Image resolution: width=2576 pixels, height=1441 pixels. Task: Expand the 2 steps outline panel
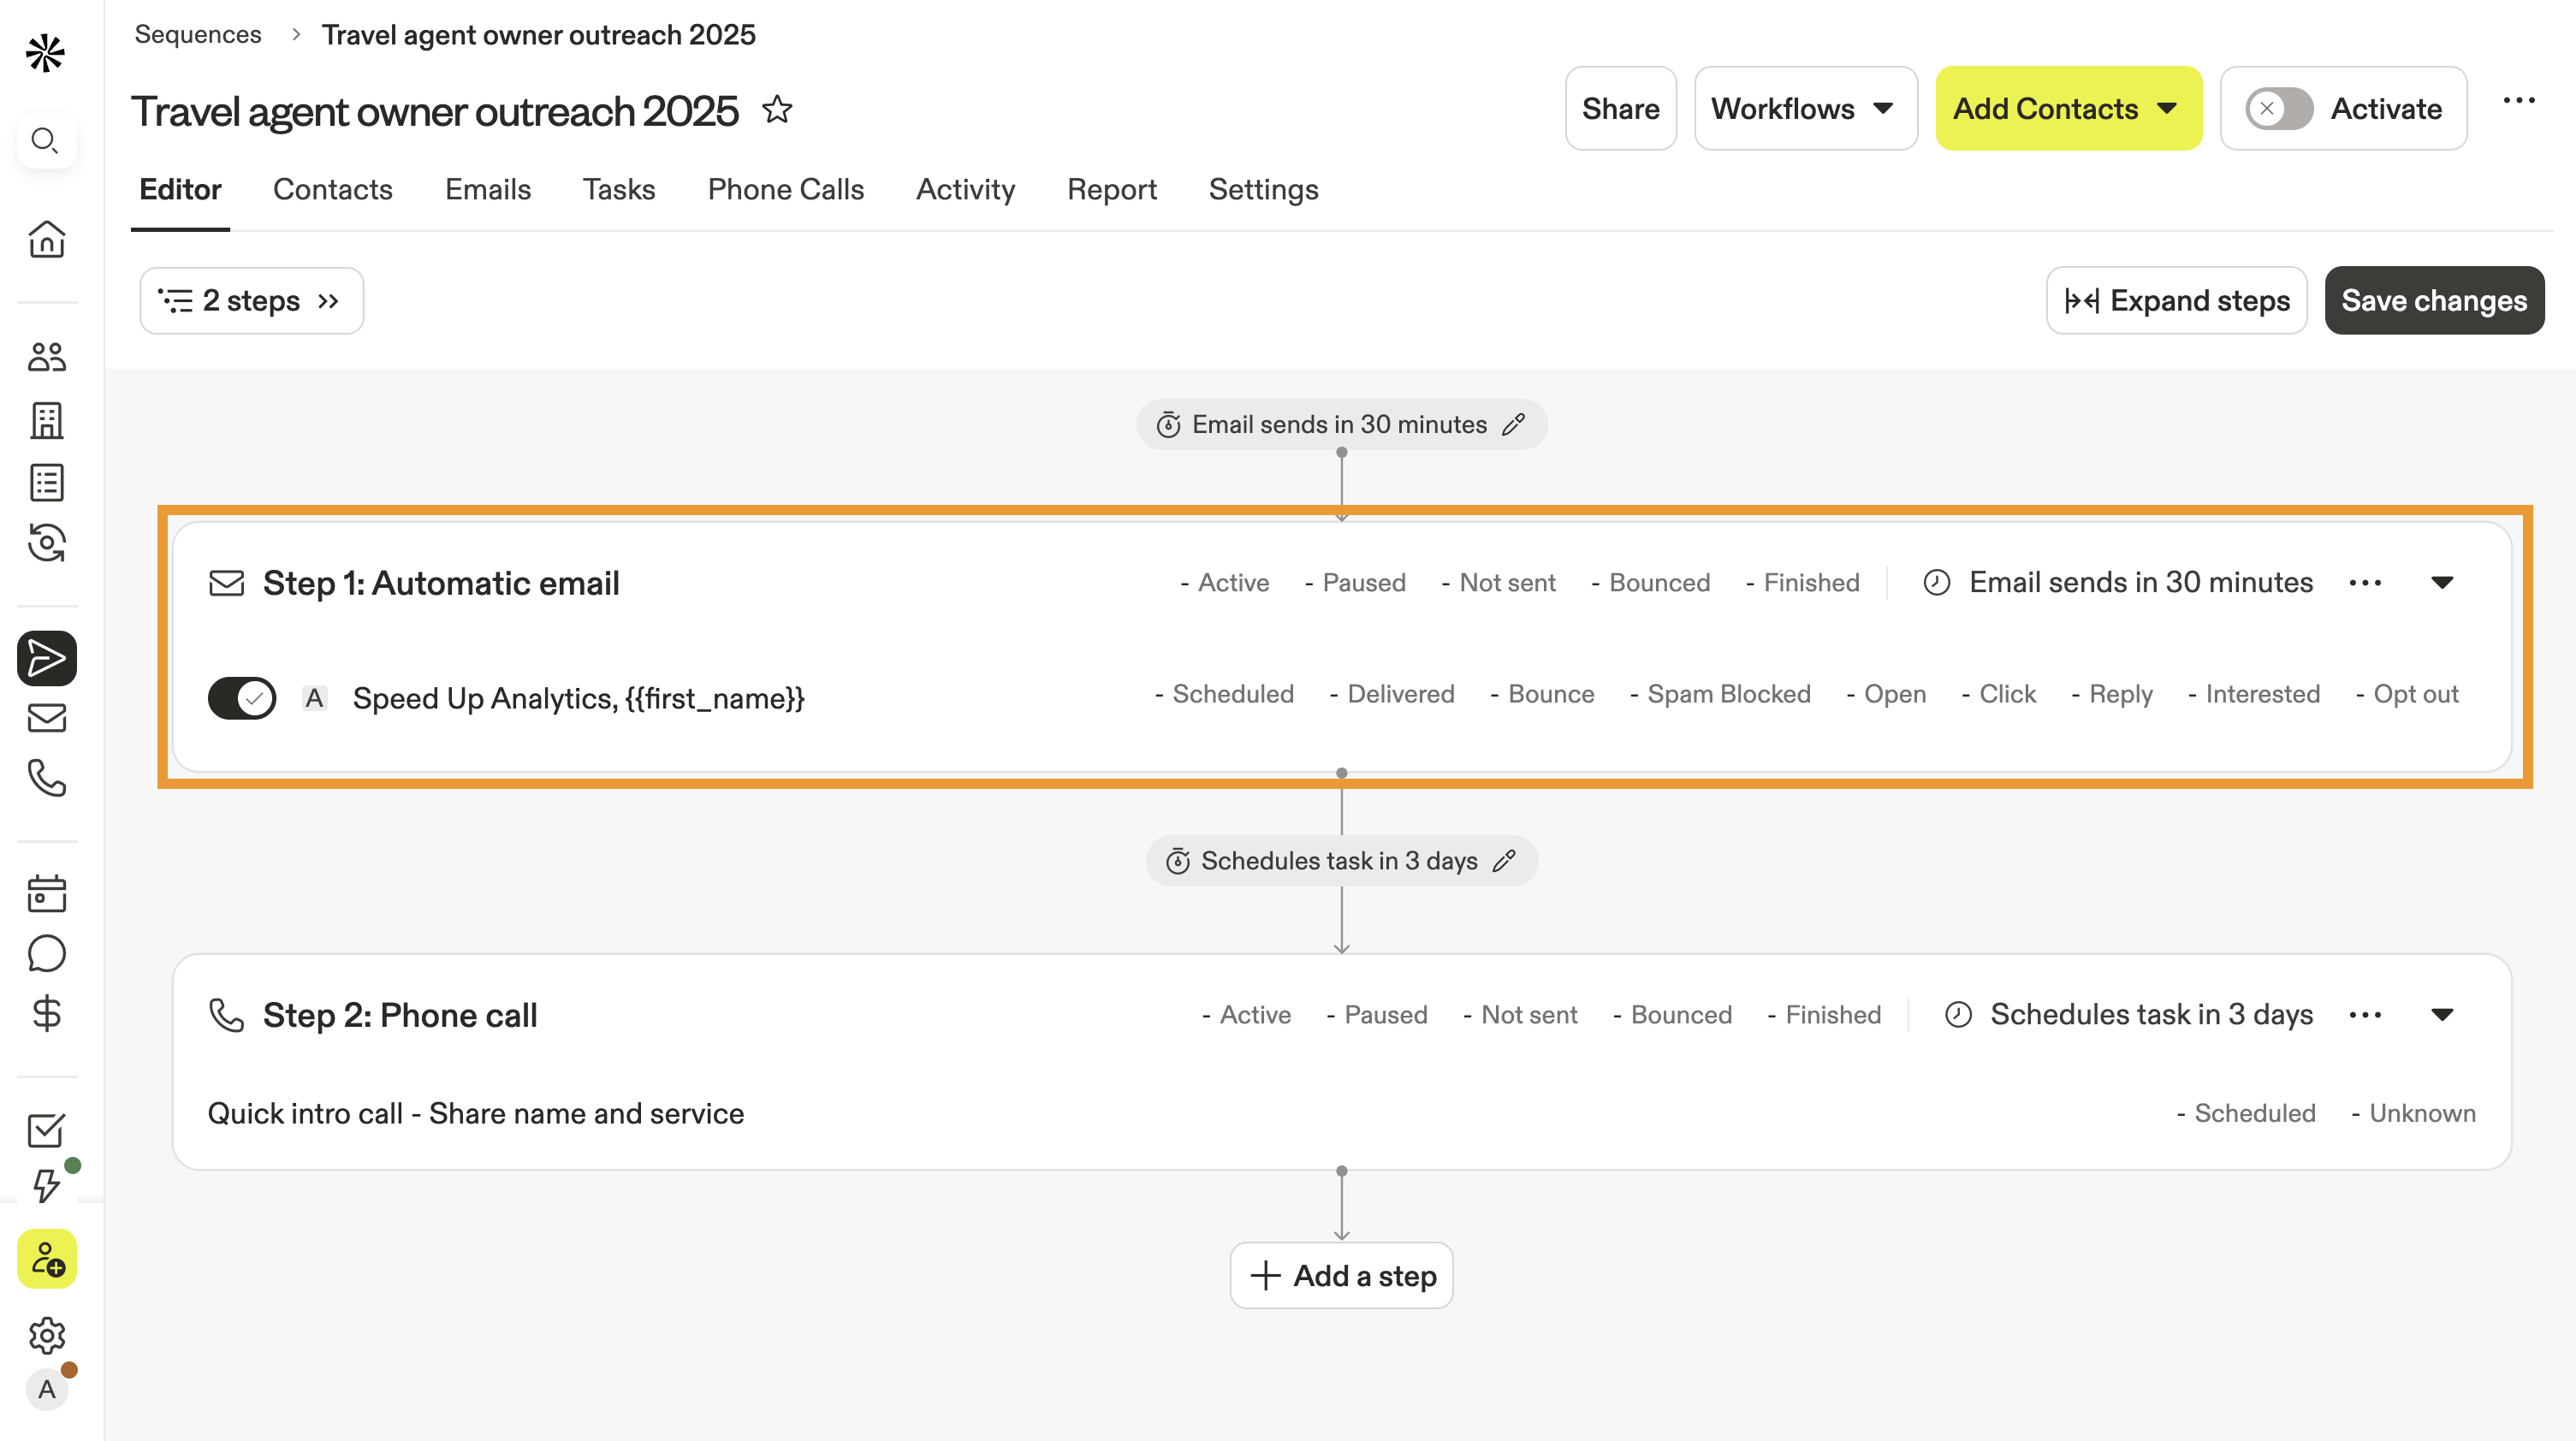[251, 301]
